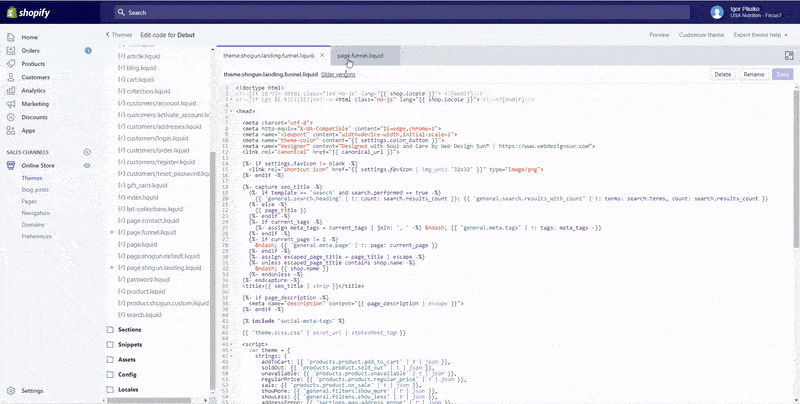Open Themes submenu item
Screen dimensions: 800x404
(32, 178)
